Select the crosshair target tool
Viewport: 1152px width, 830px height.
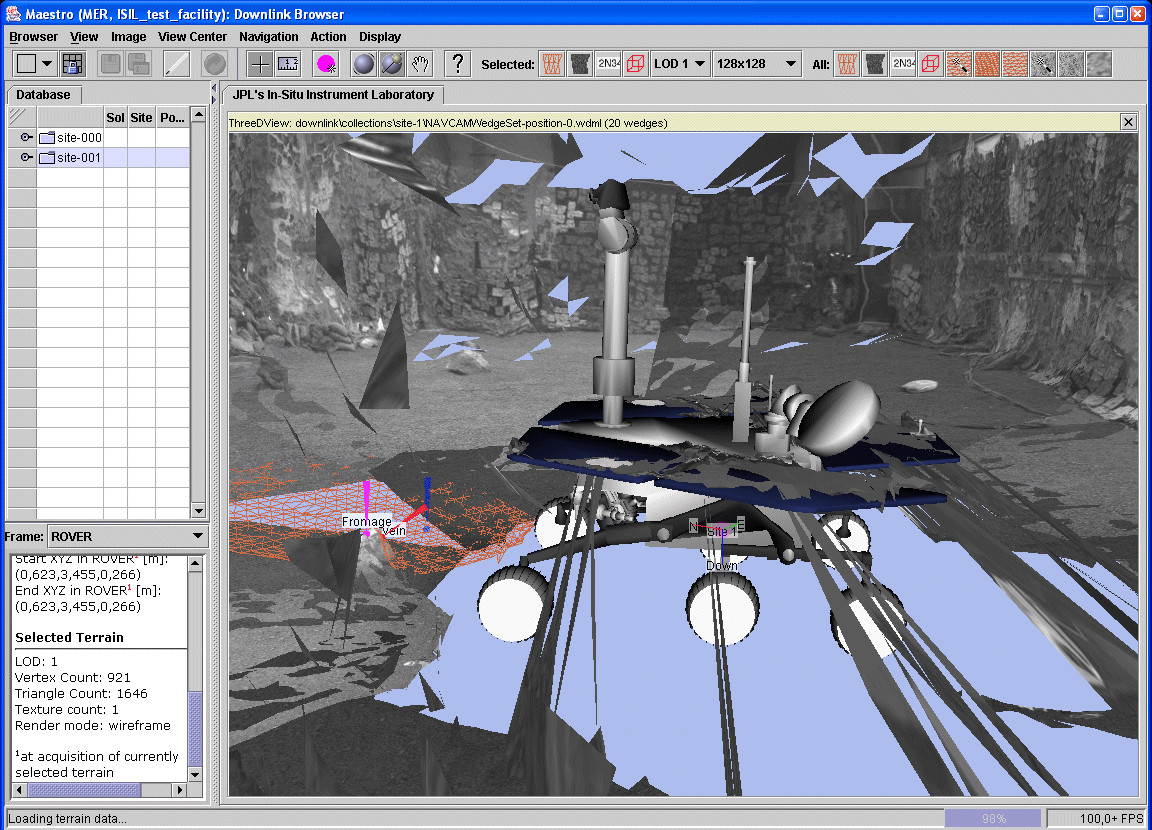[x=260, y=64]
